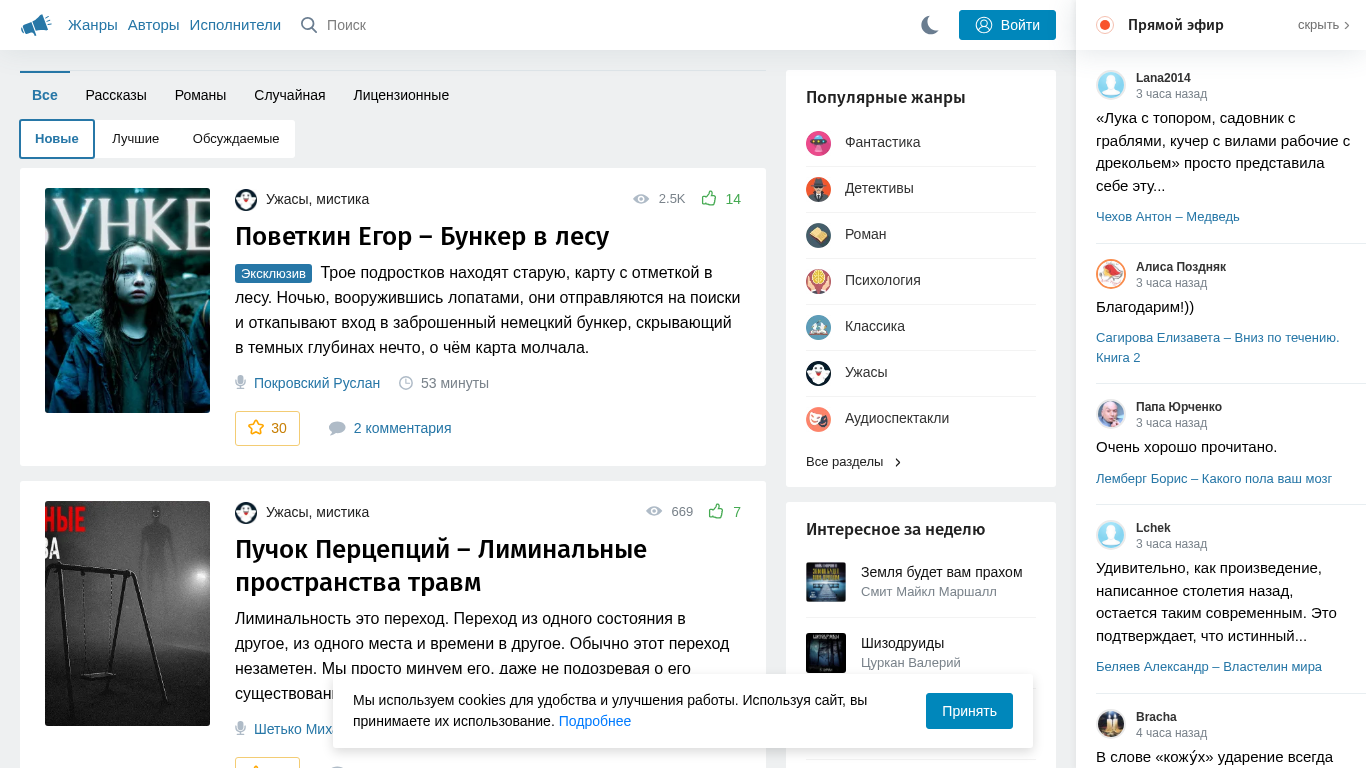
Task: Click genre icon above Бункер в лесу
Action: pos(246,199)
